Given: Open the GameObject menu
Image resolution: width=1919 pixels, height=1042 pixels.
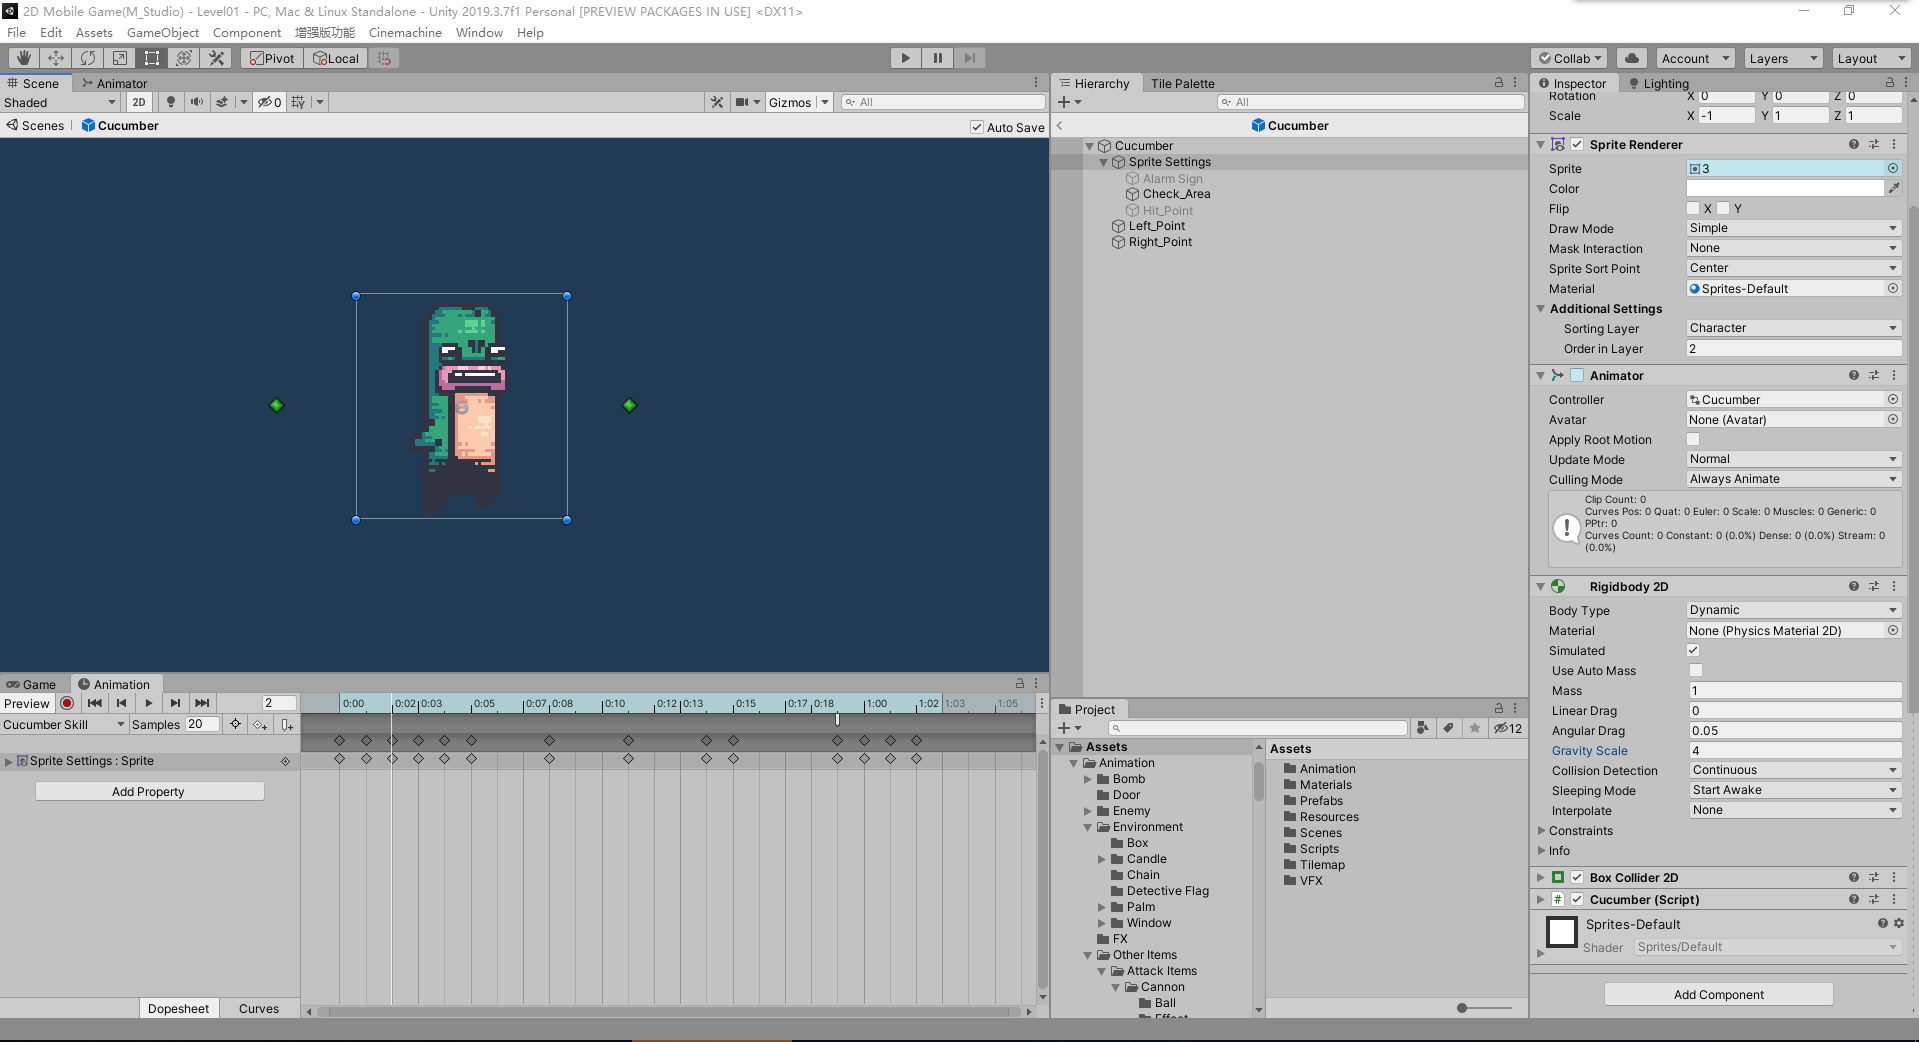Looking at the screenshot, I should coord(163,32).
